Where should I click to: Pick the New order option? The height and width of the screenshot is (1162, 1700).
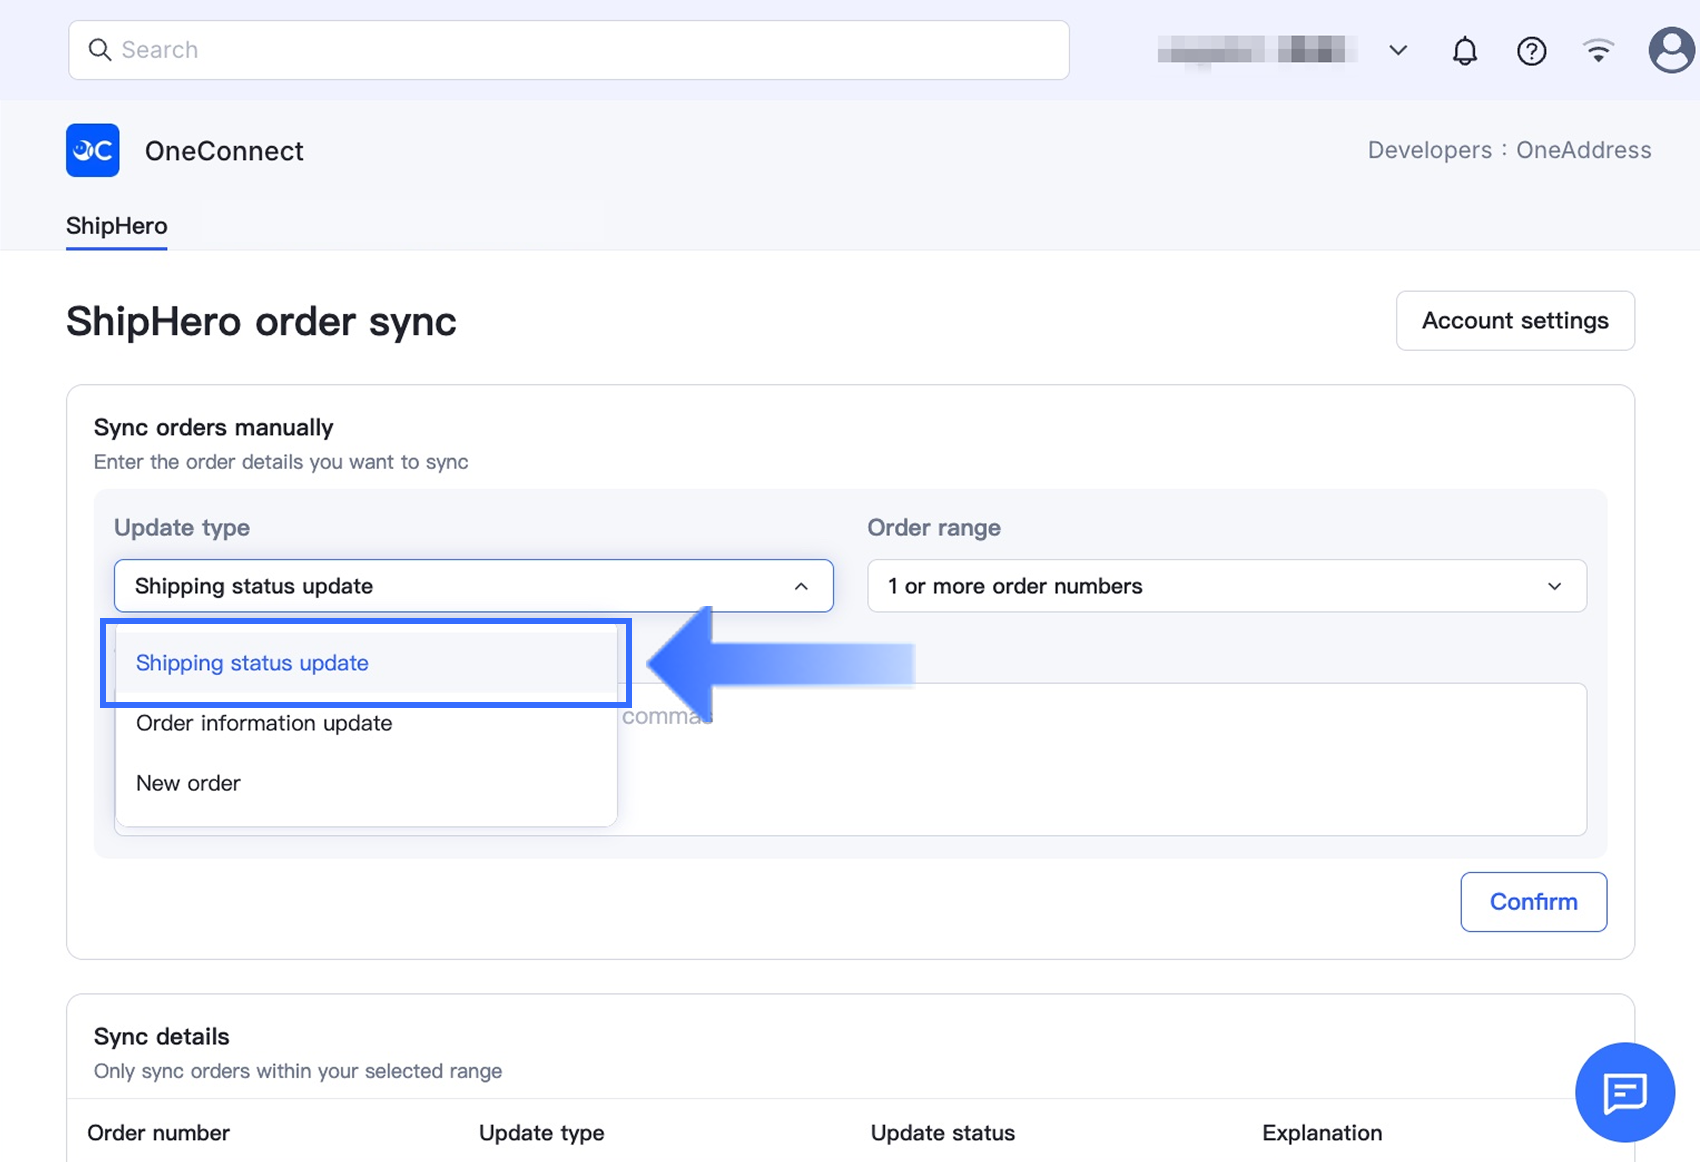(x=188, y=783)
